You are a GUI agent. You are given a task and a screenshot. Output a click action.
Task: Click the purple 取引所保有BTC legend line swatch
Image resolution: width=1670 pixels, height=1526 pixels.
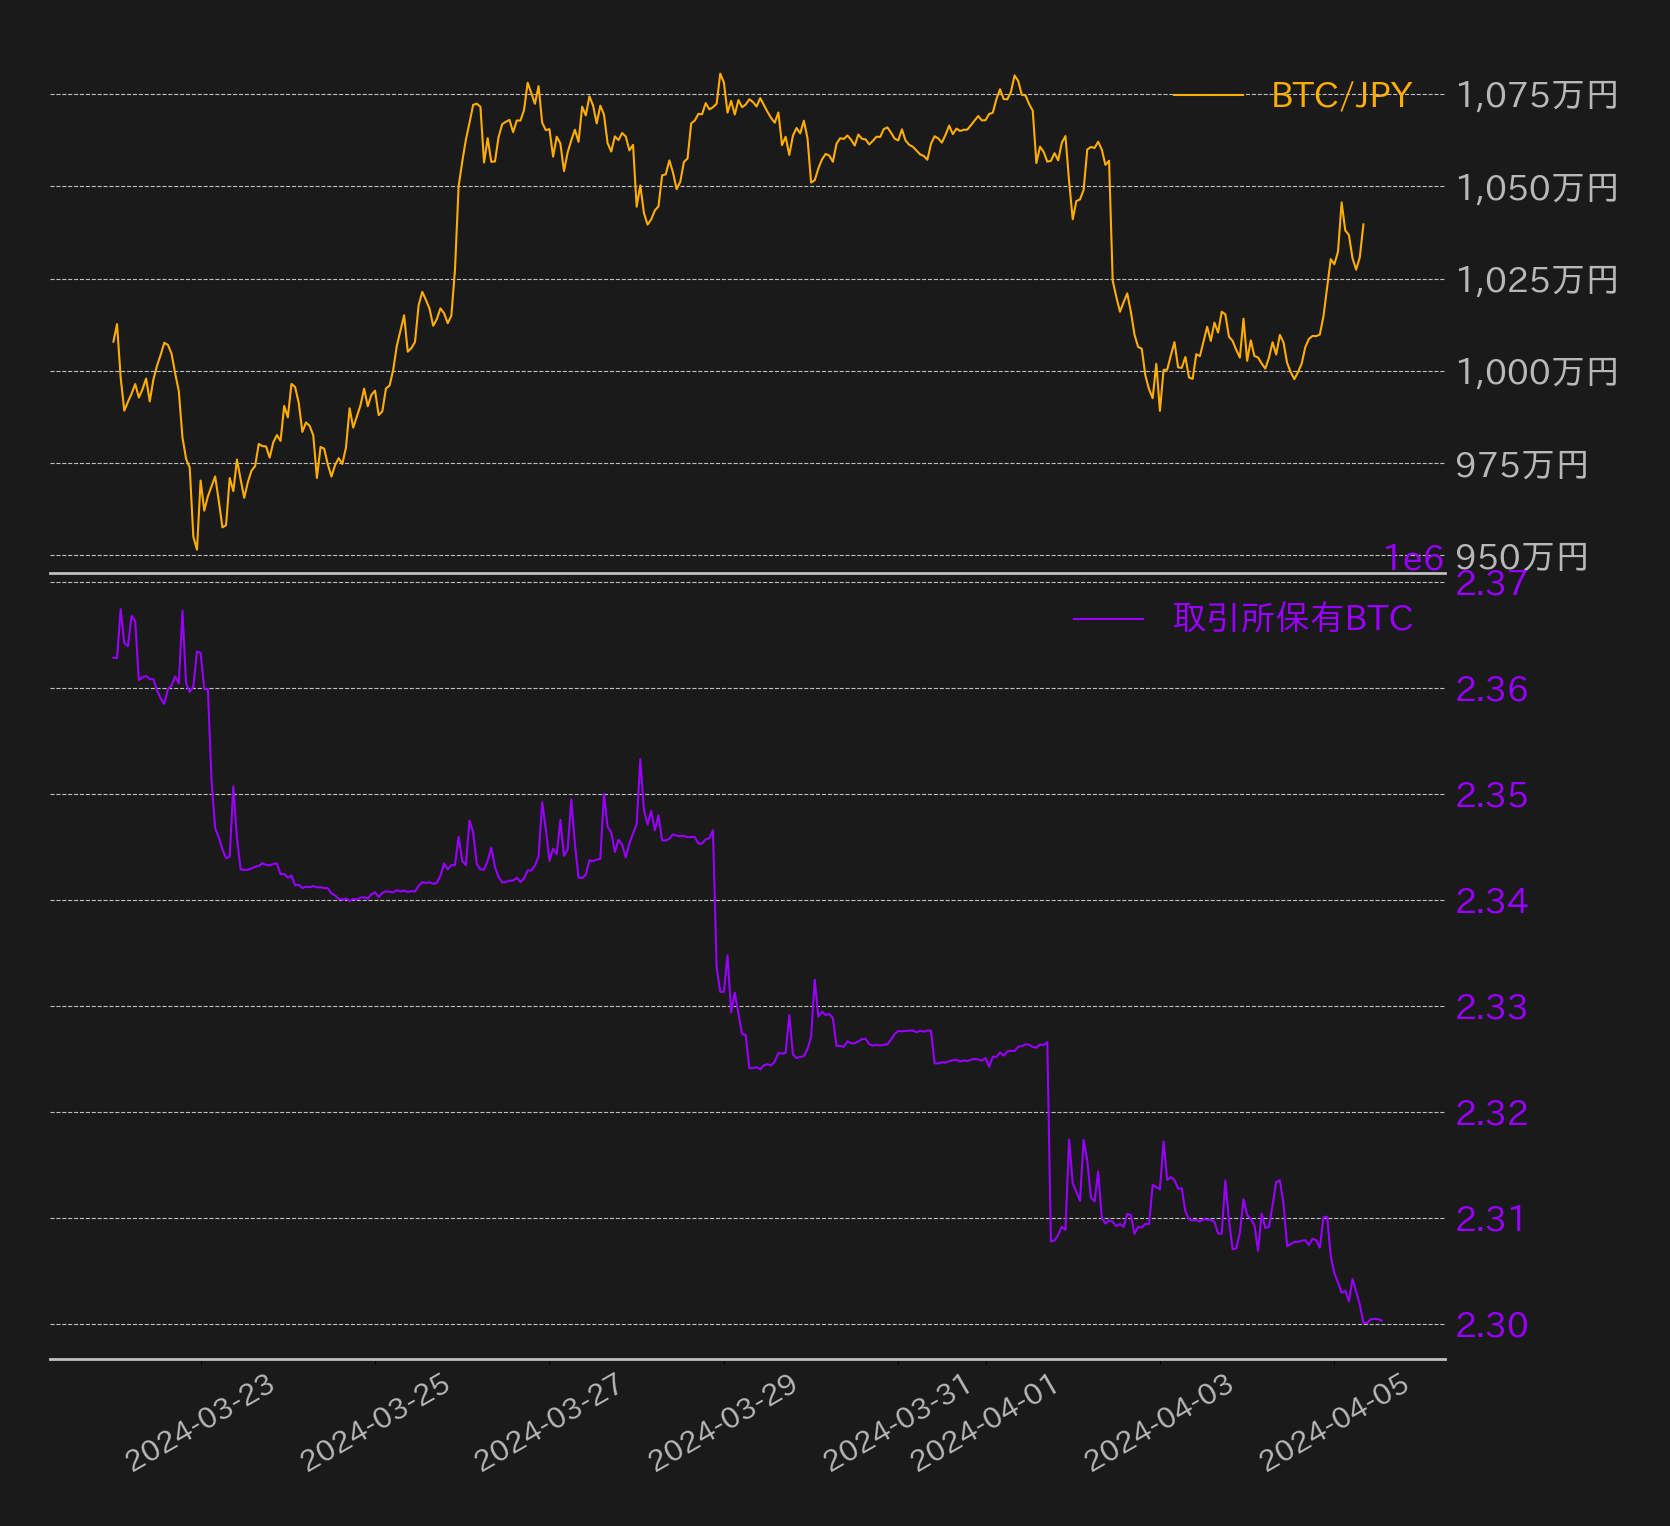(1108, 619)
